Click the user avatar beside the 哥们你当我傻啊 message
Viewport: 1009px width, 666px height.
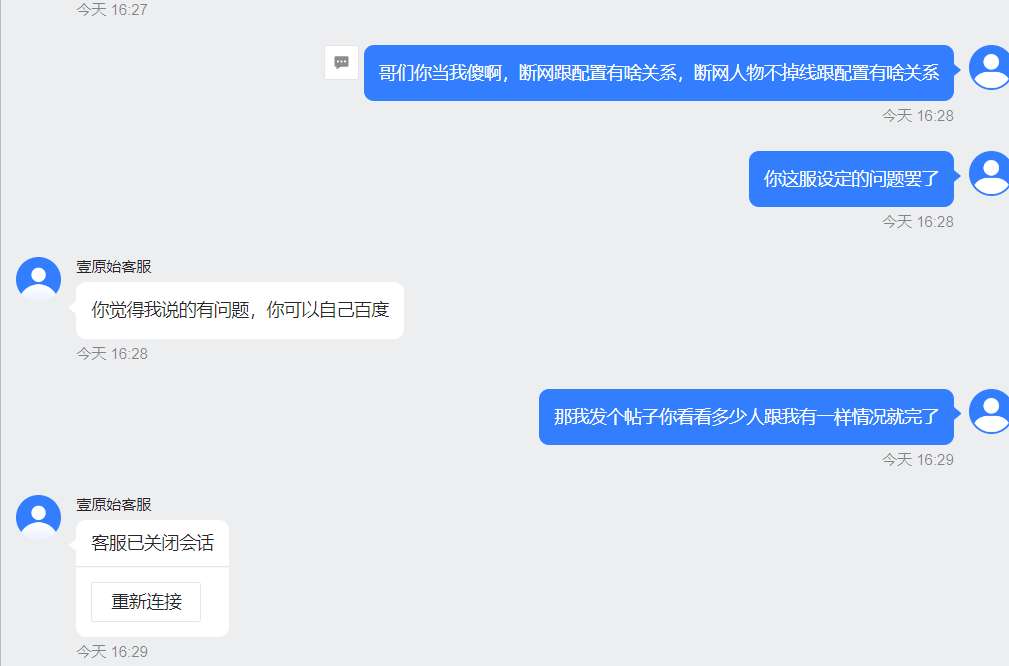[x=990, y=68]
